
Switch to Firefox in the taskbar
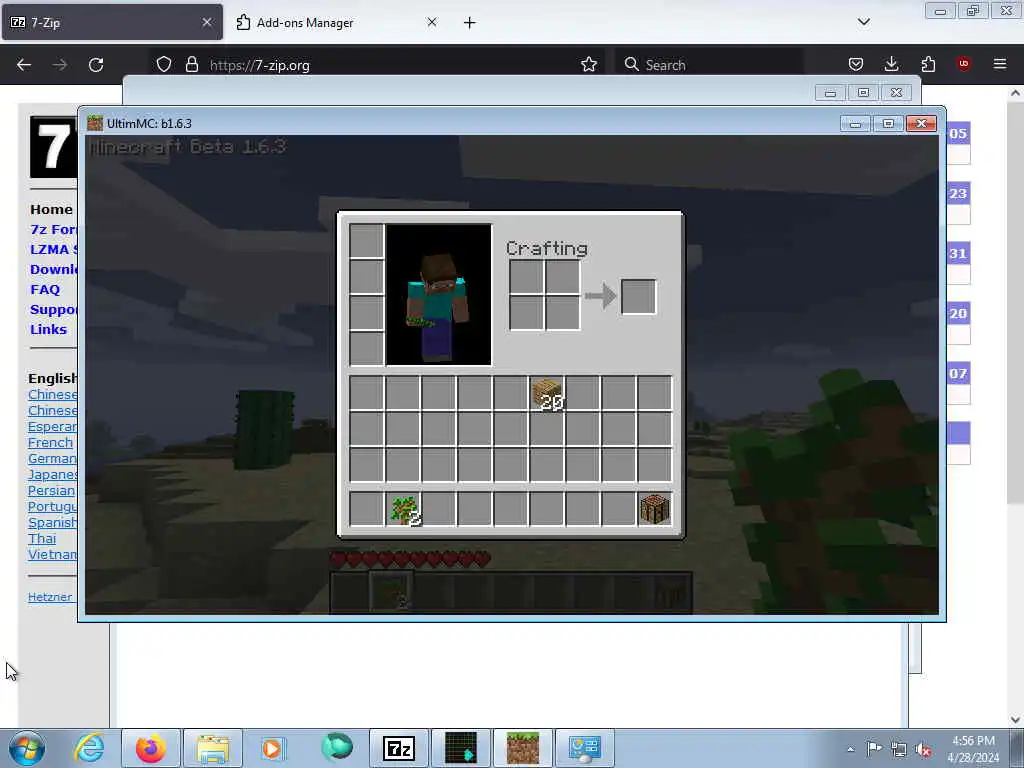pyautogui.click(x=151, y=748)
